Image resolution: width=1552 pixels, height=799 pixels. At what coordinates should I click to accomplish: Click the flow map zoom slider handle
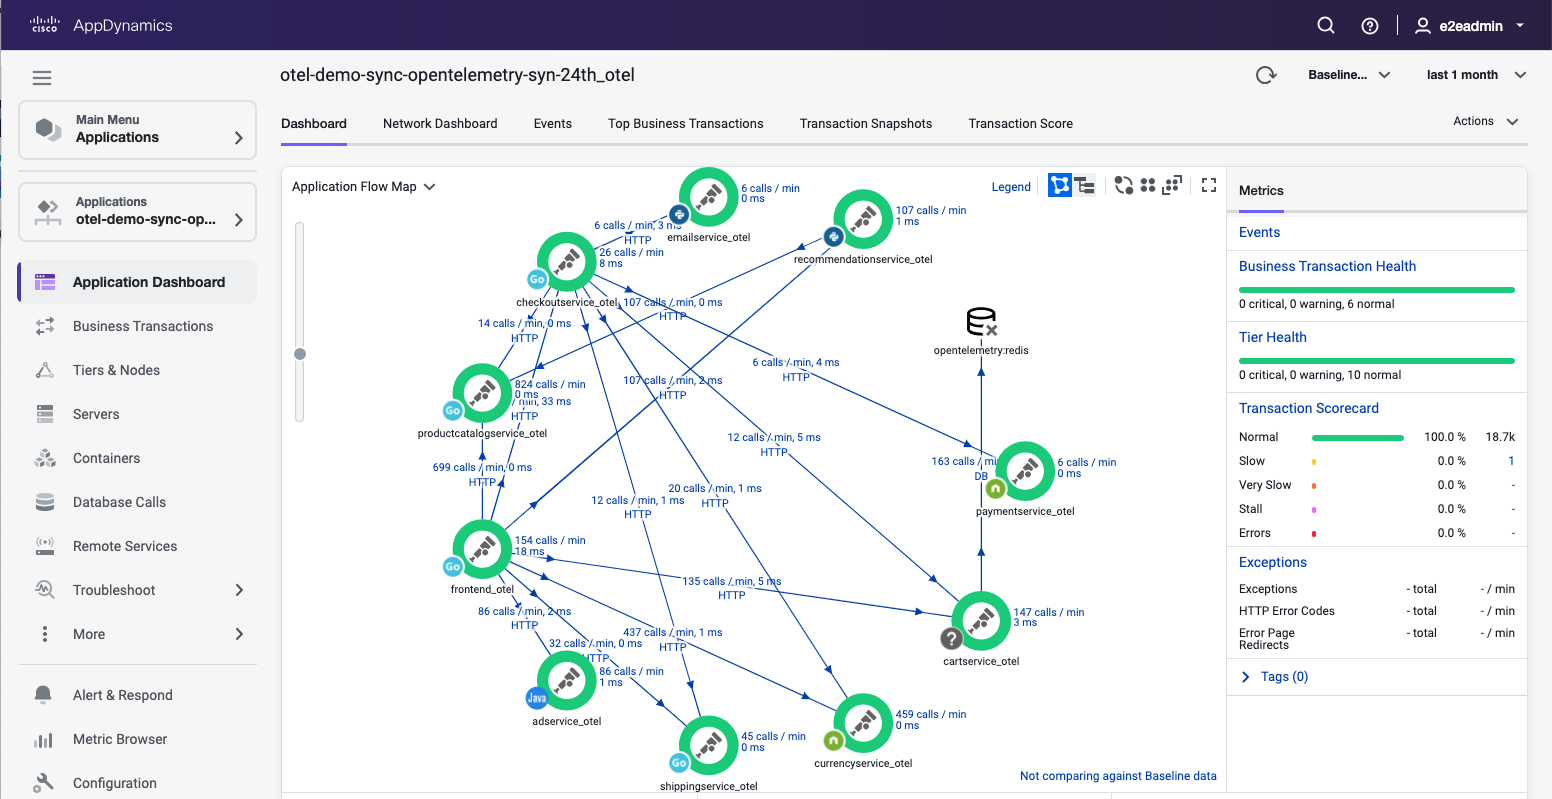[299, 353]
